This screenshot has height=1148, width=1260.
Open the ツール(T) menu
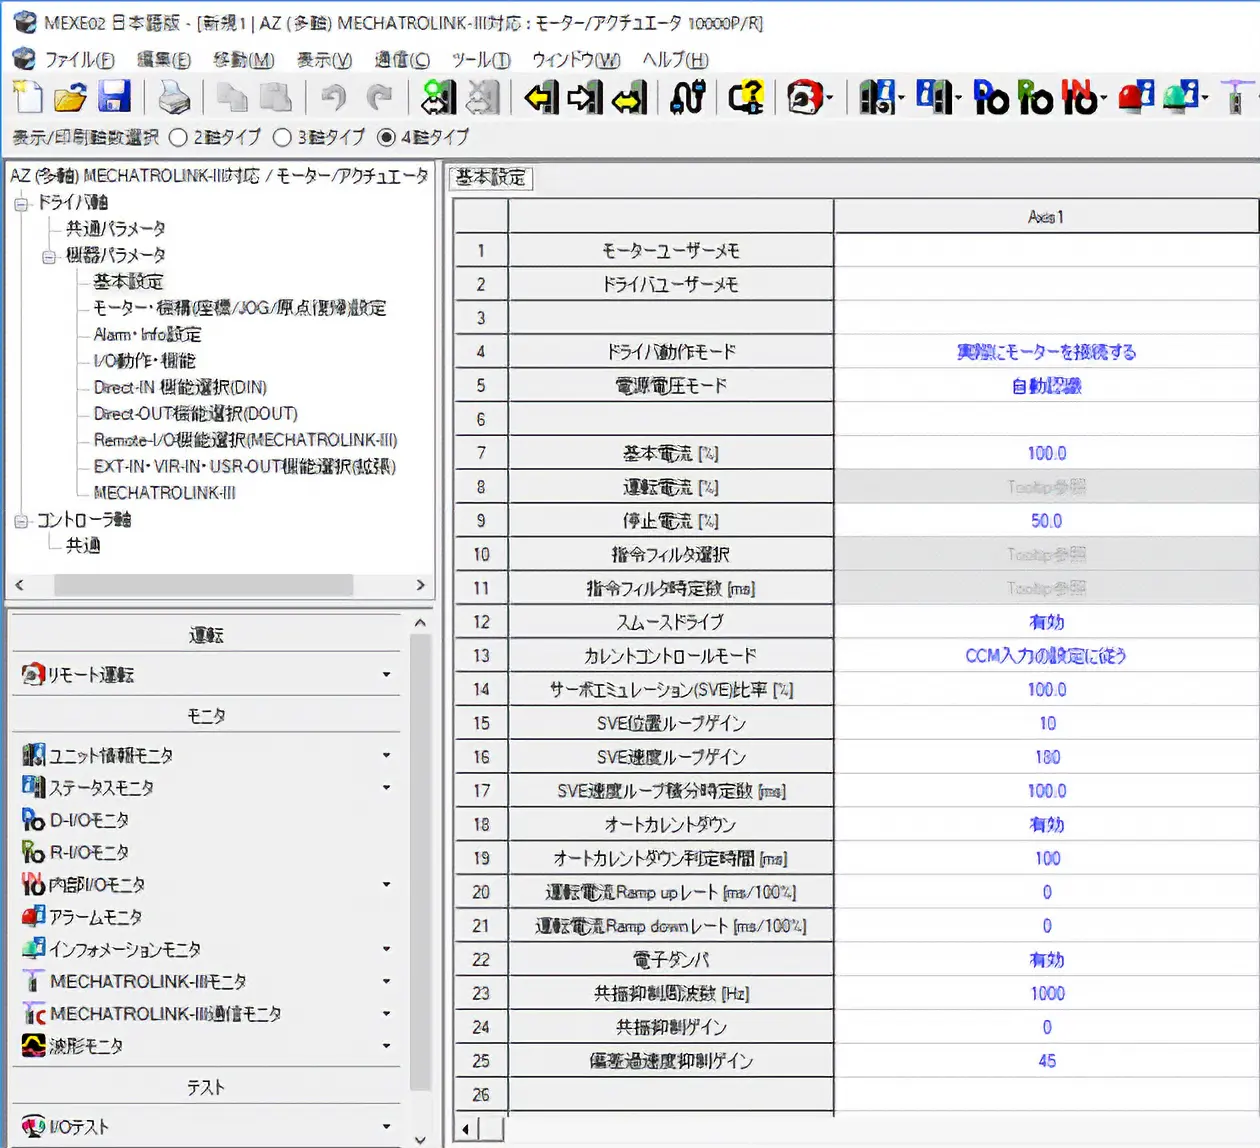pos(481,60)
